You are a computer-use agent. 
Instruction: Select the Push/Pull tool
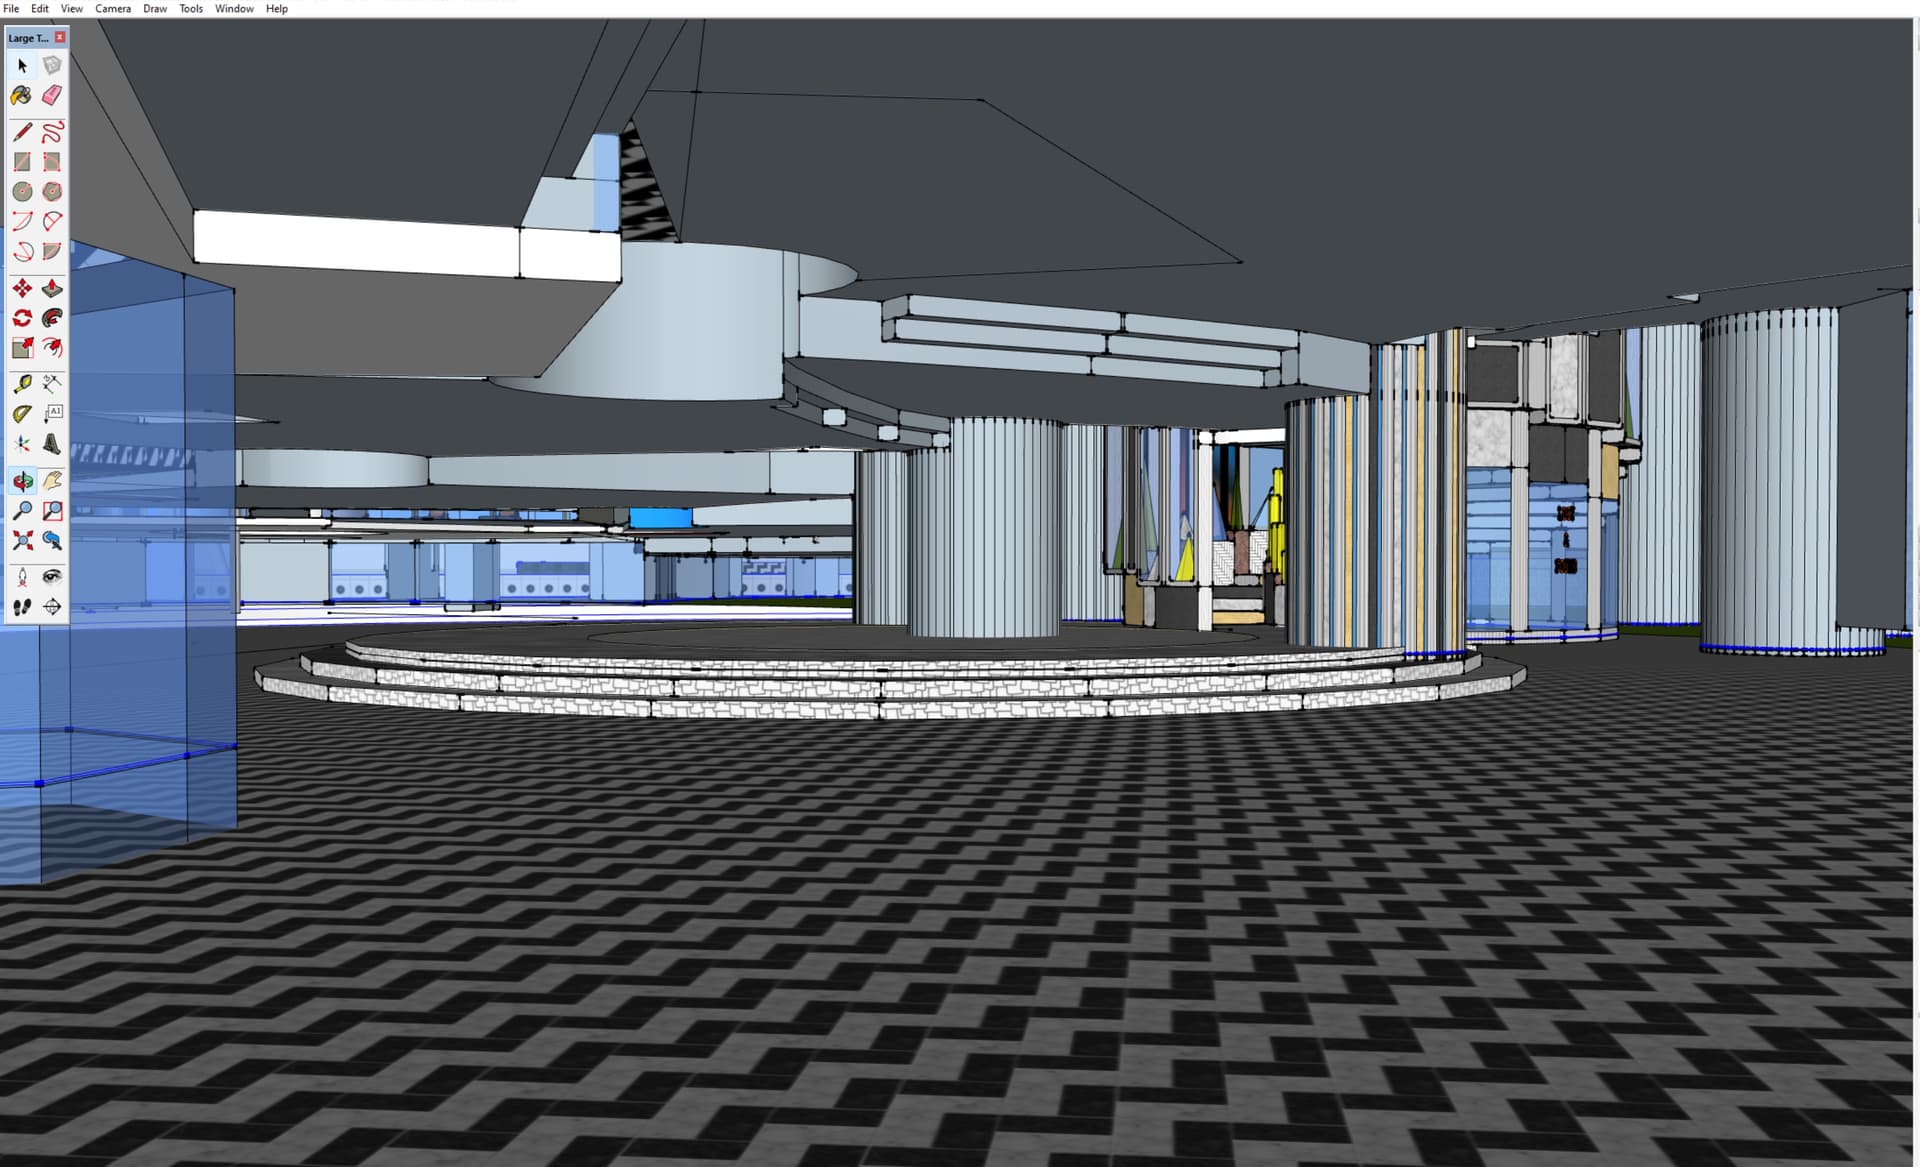point(52,289)
